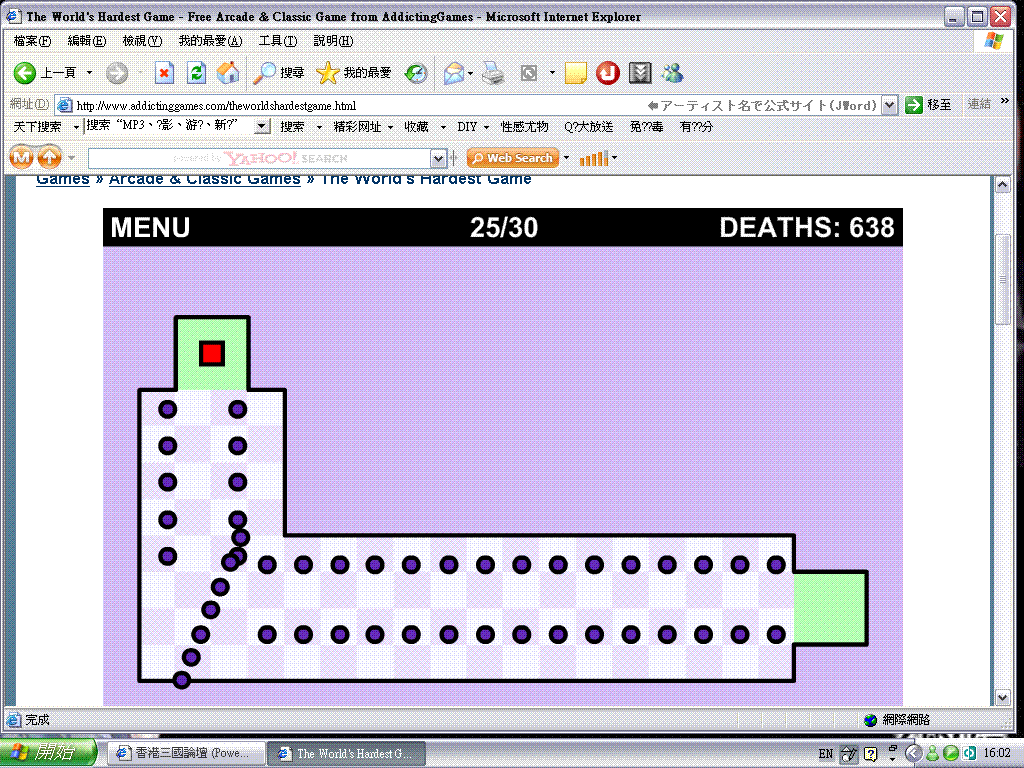This screenshot has width=1024, height=768.
Task: Click the green Go arrow button
Action: (914, 104)
